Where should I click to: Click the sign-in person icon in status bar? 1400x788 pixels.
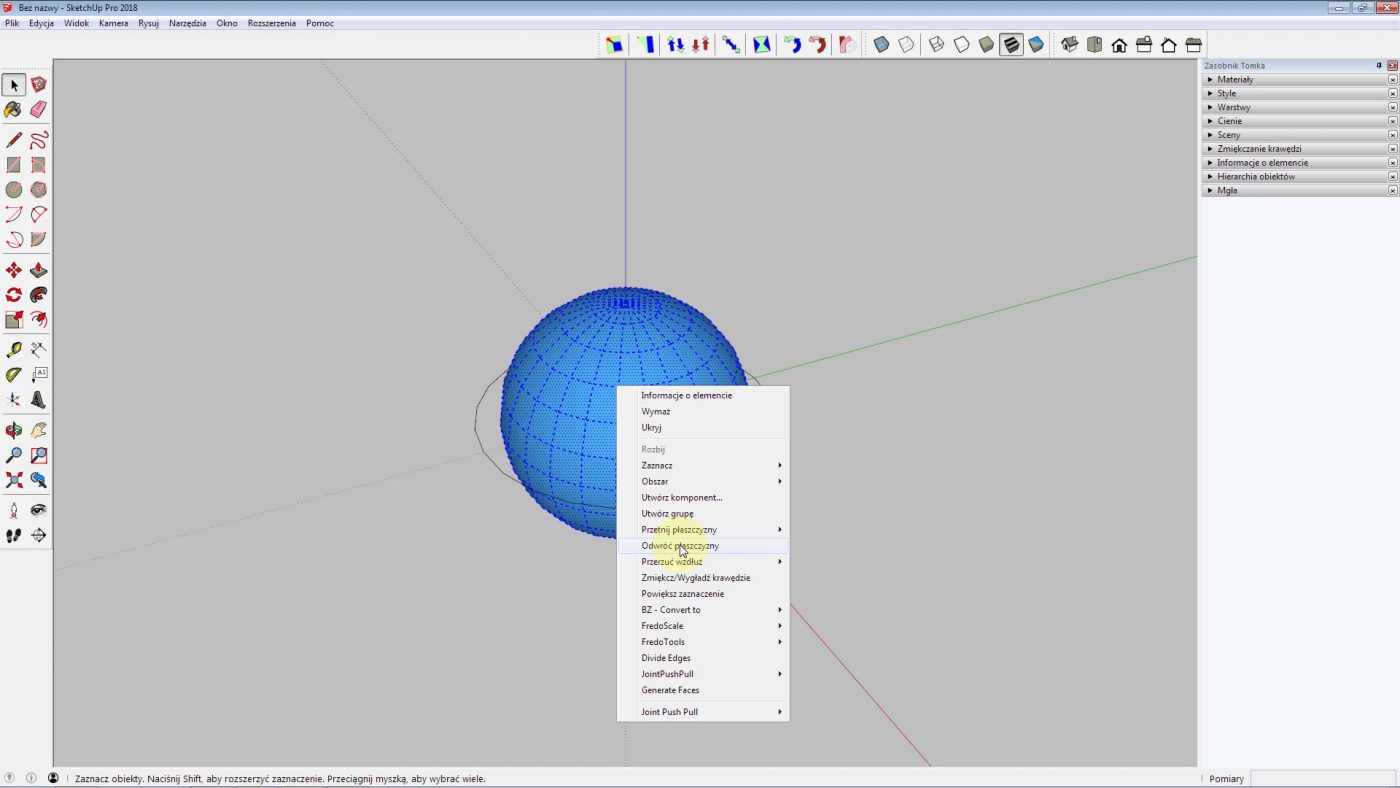tap(52, 778)
